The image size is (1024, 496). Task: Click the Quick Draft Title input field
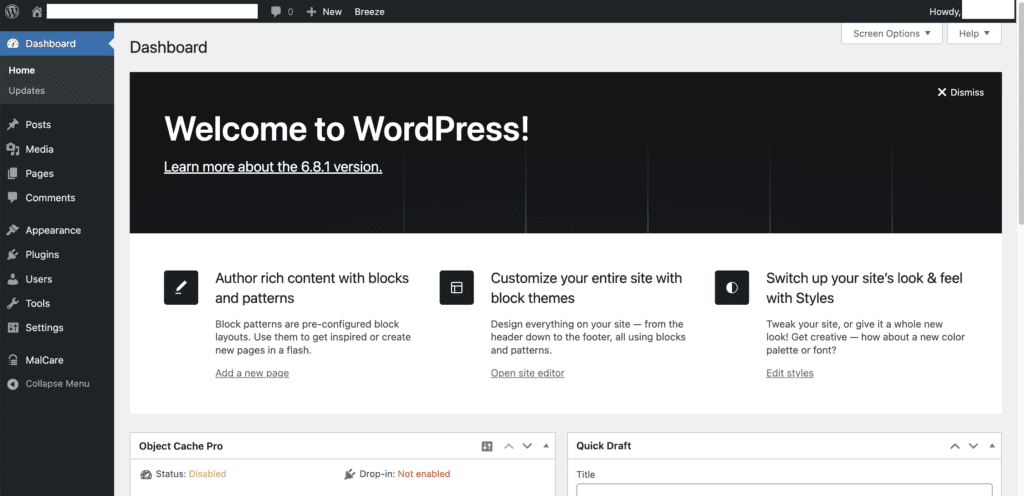coord(784,489)
